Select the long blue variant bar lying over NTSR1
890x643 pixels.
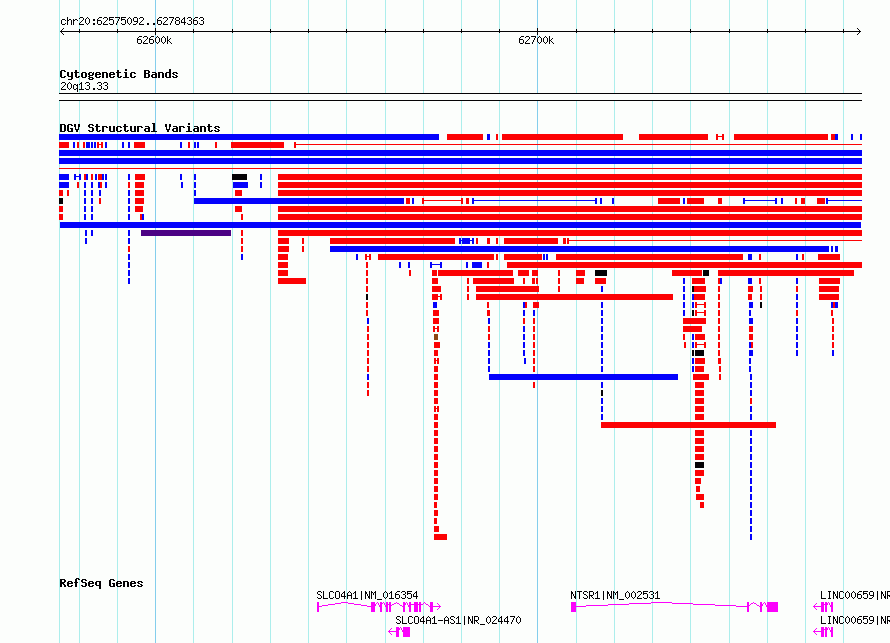pos(583,377)
